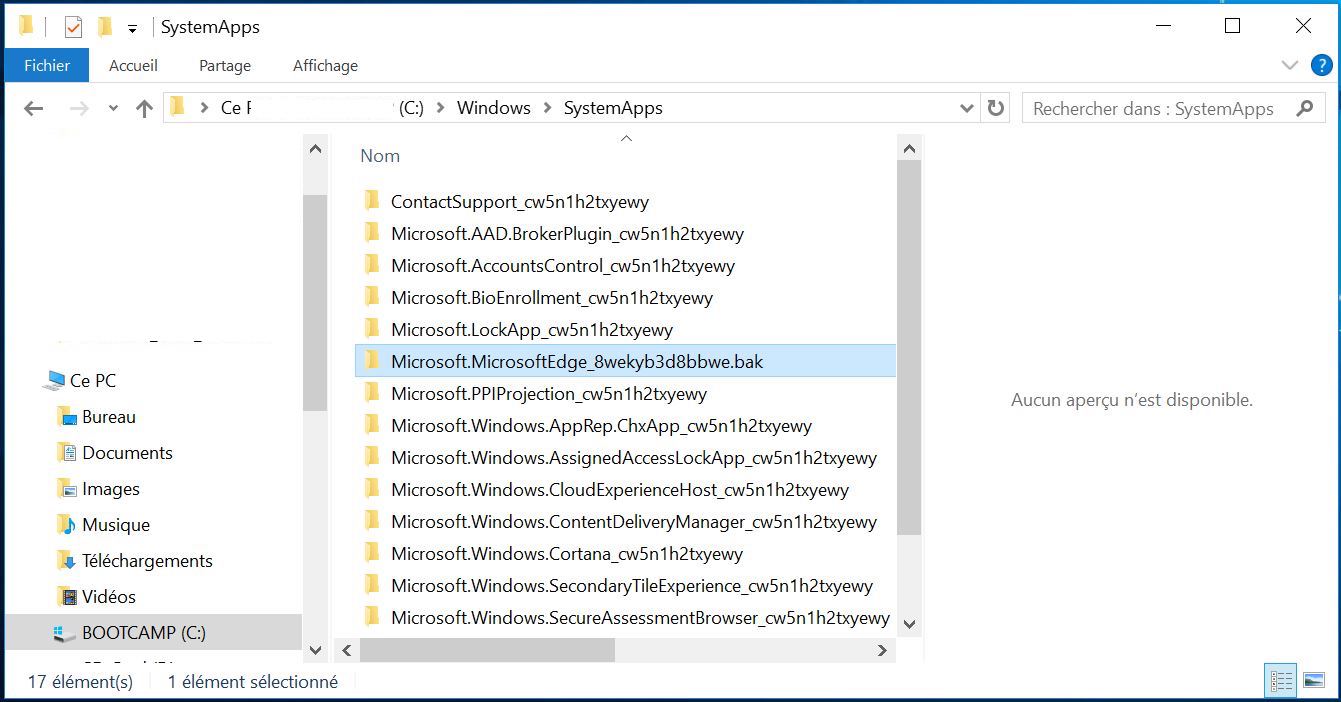The image size is (1341, 702).
Task: Collapse the ribbon with the chevron
Action: (1290, 65)
